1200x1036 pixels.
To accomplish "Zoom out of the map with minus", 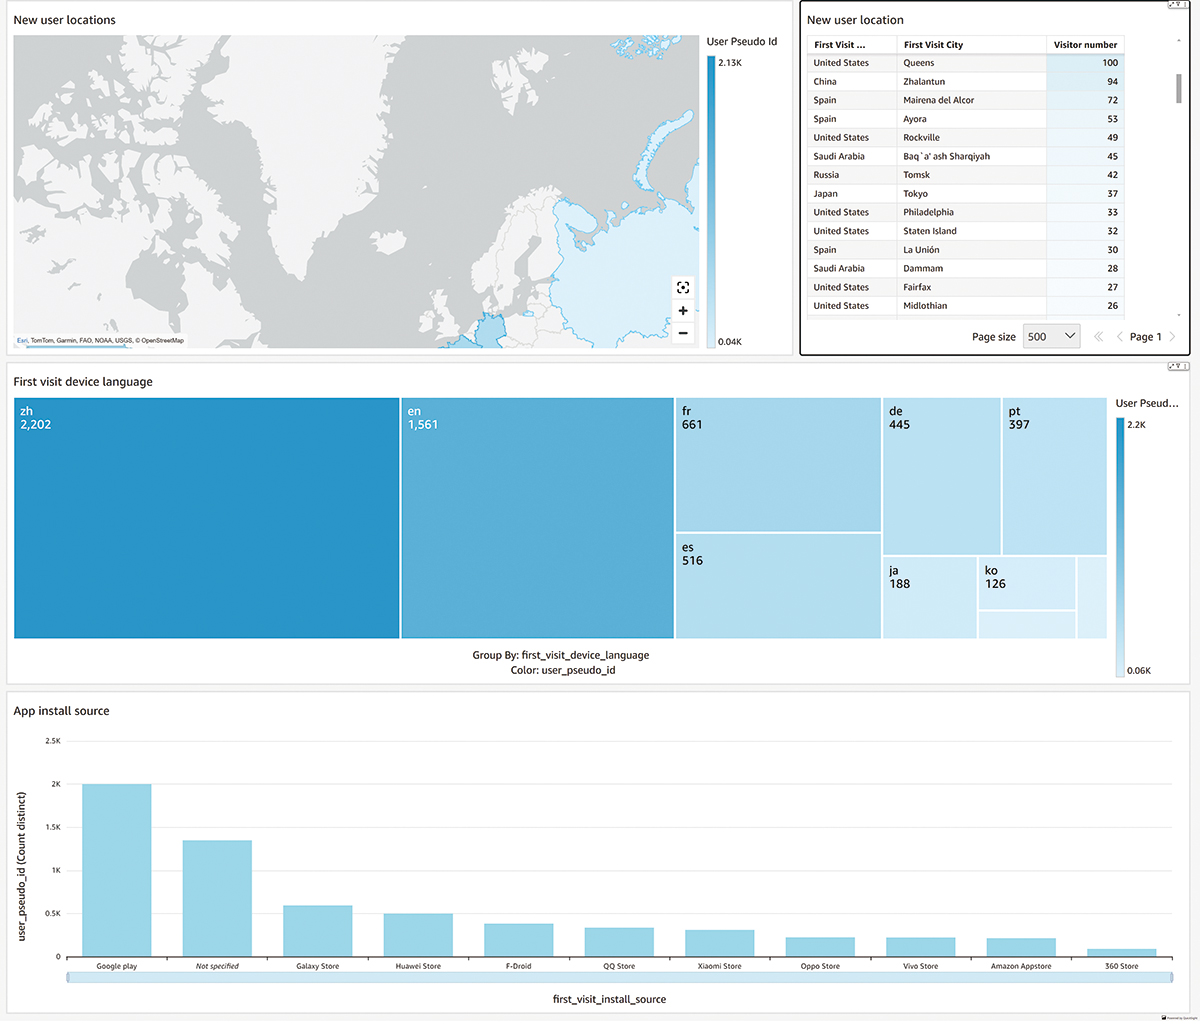I will 683,333.
